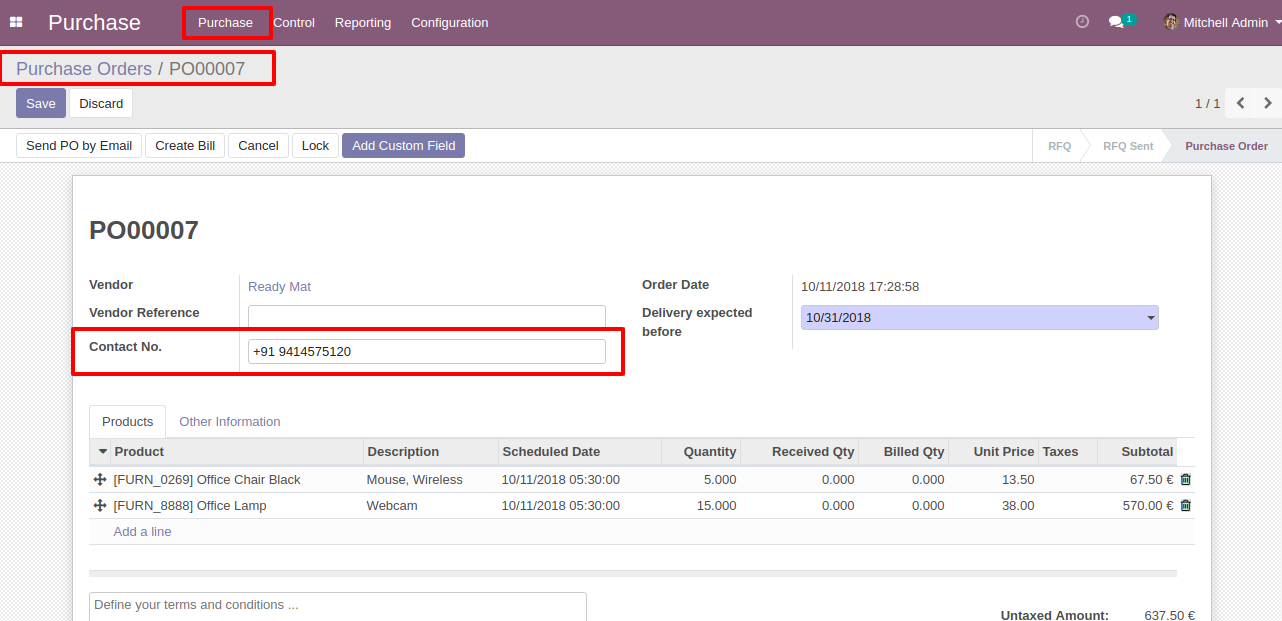Open the Ready Mat vendor link
The height and width of the screenshot is (621, 1282).
279,287
